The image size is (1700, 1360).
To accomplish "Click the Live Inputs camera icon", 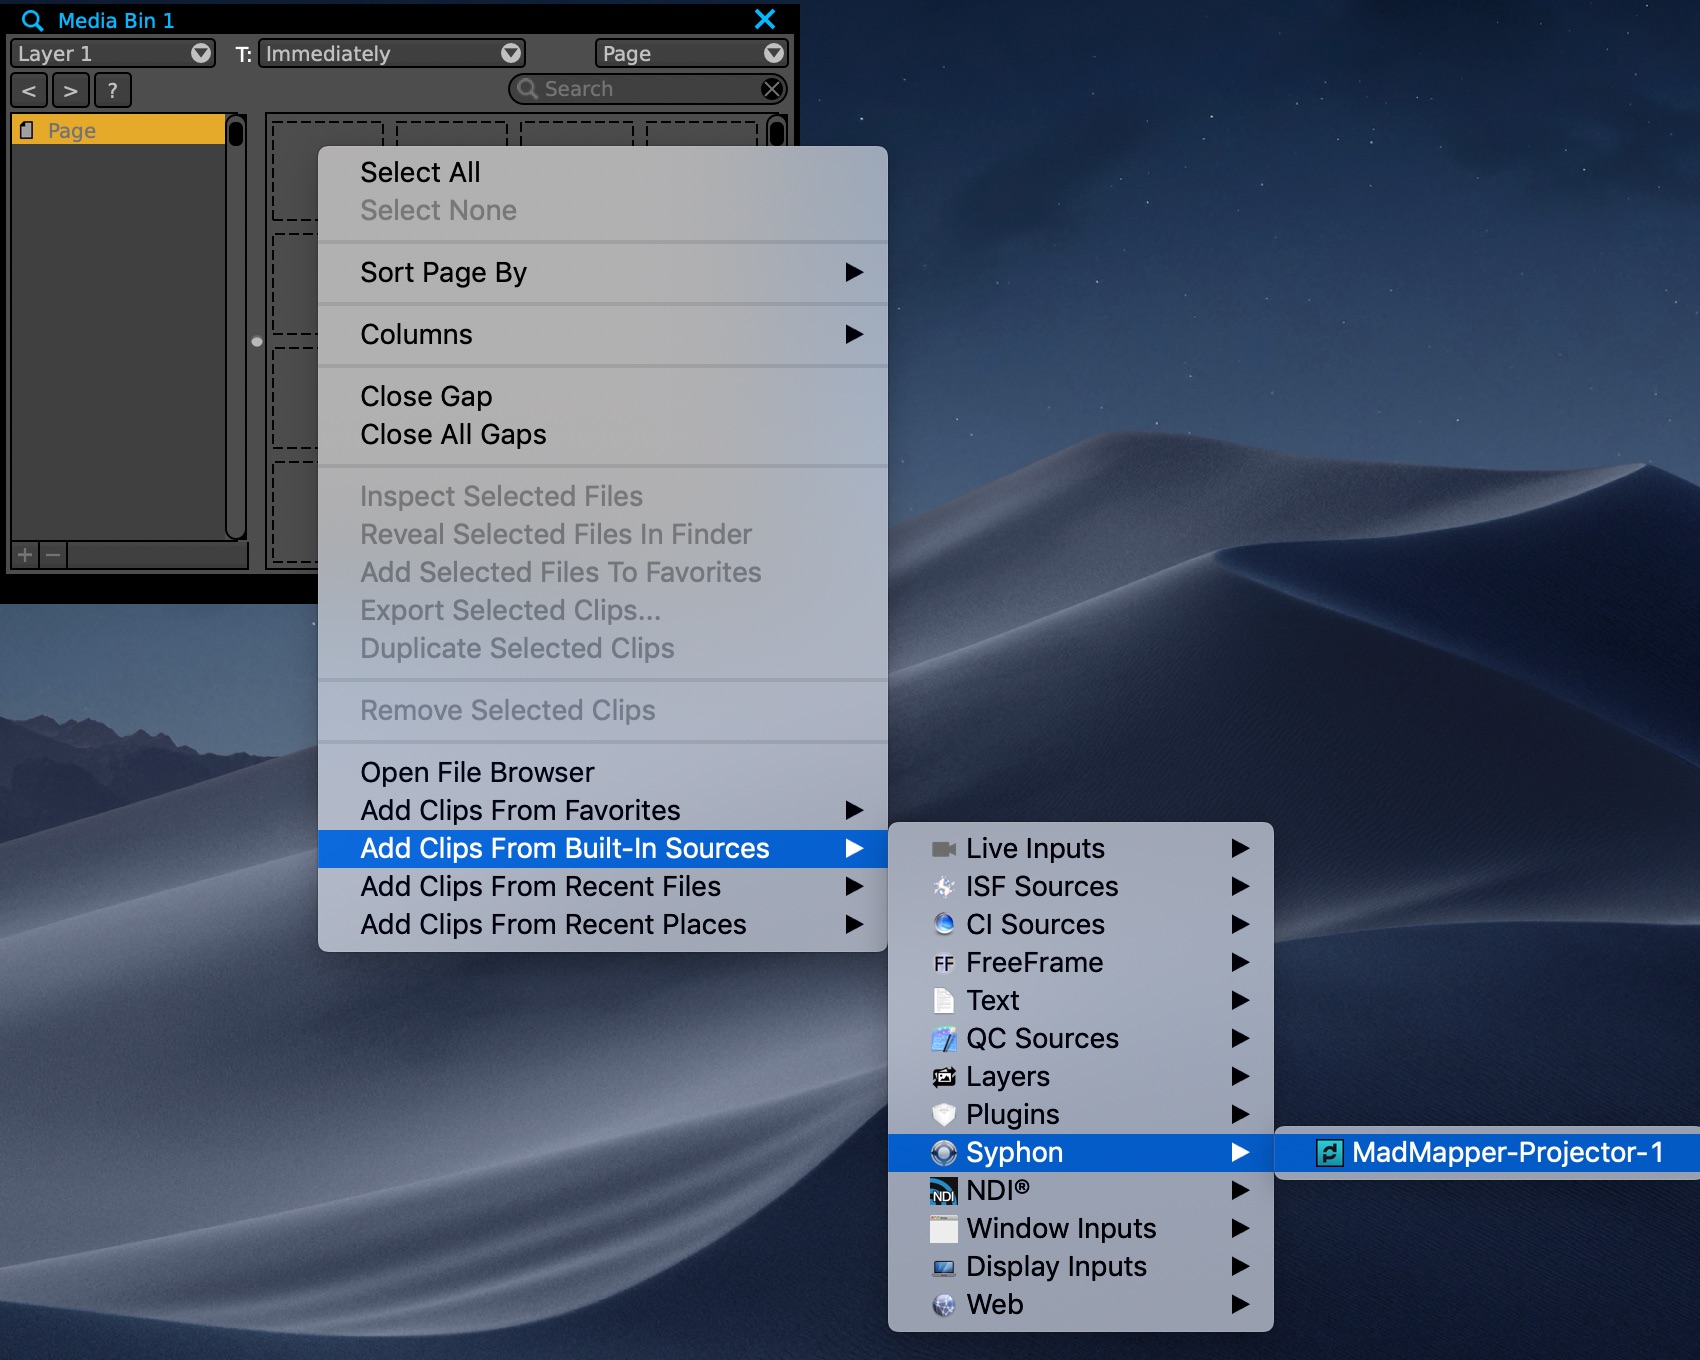I will (x=943, y=849).
